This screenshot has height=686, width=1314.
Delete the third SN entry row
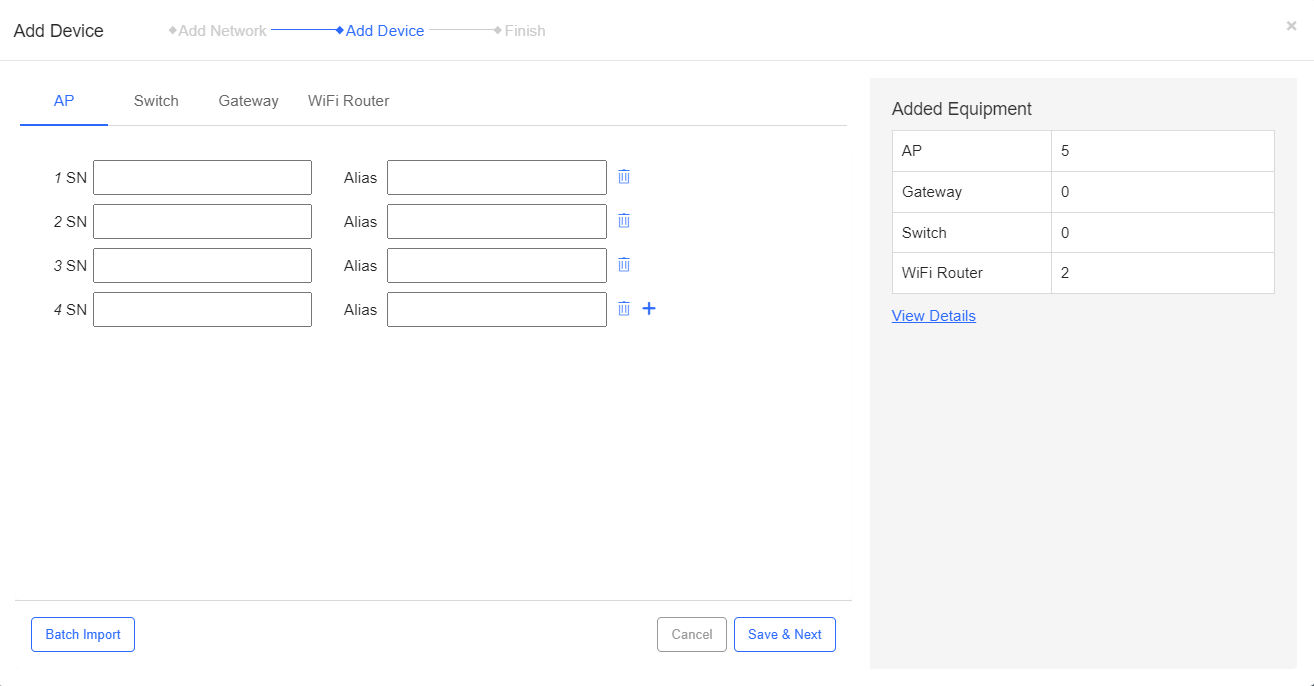click(624, 265)
